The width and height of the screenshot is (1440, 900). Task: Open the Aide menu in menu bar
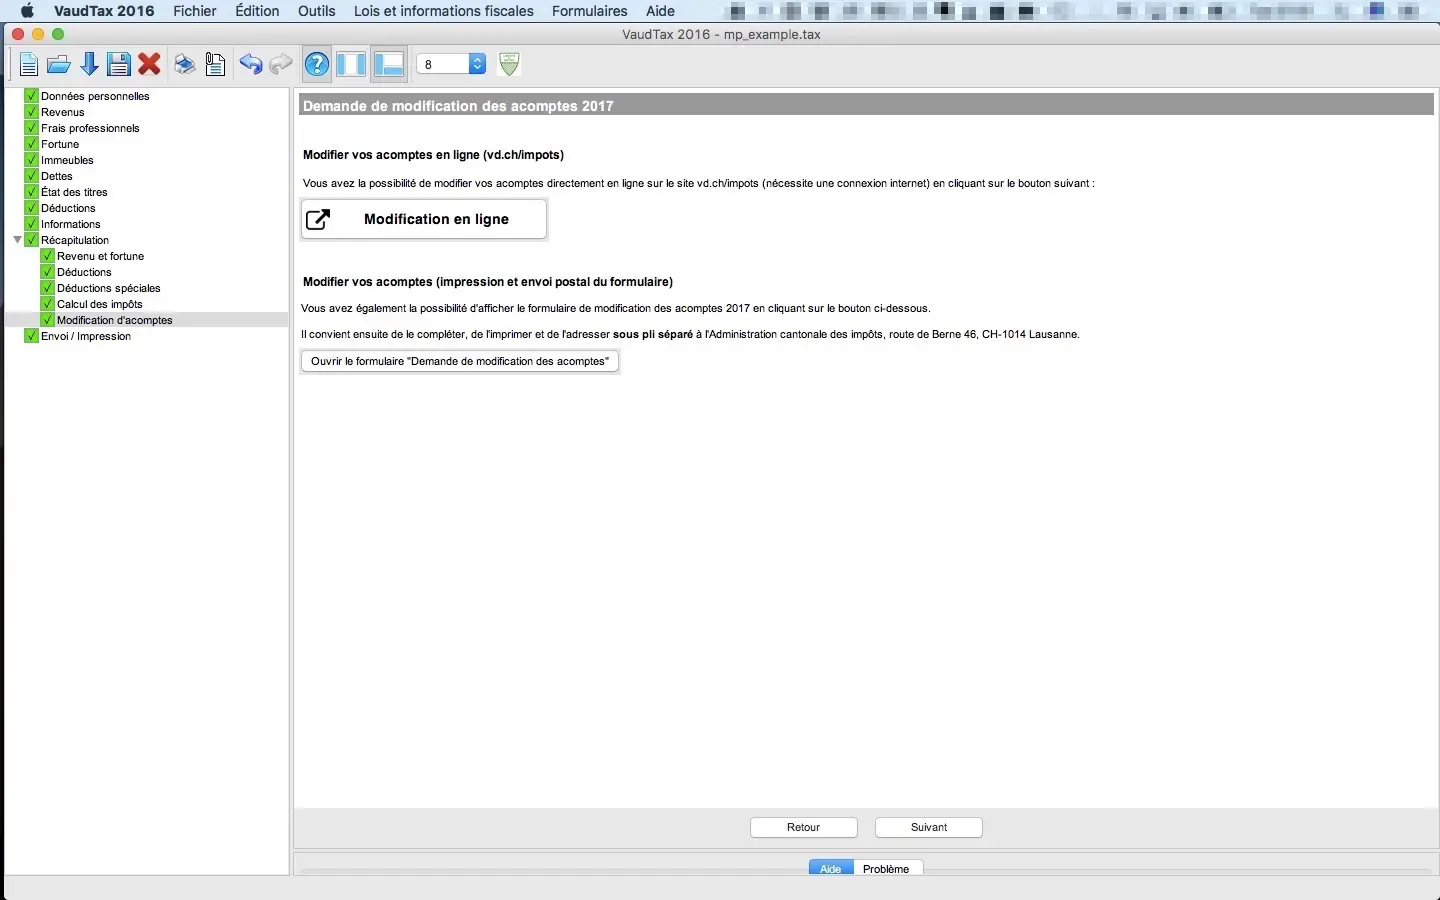[x=660, y=11]
